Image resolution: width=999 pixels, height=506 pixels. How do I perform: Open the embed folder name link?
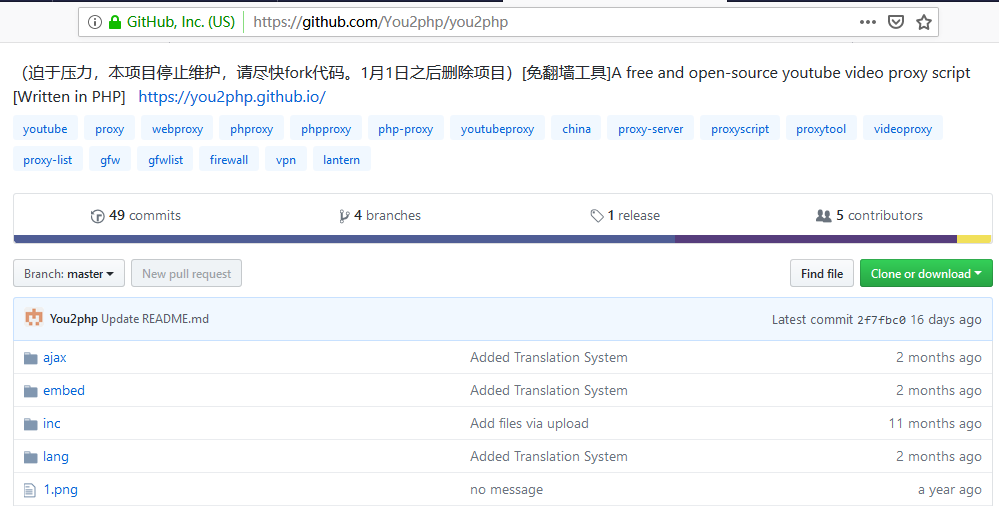tap(64, 391)
